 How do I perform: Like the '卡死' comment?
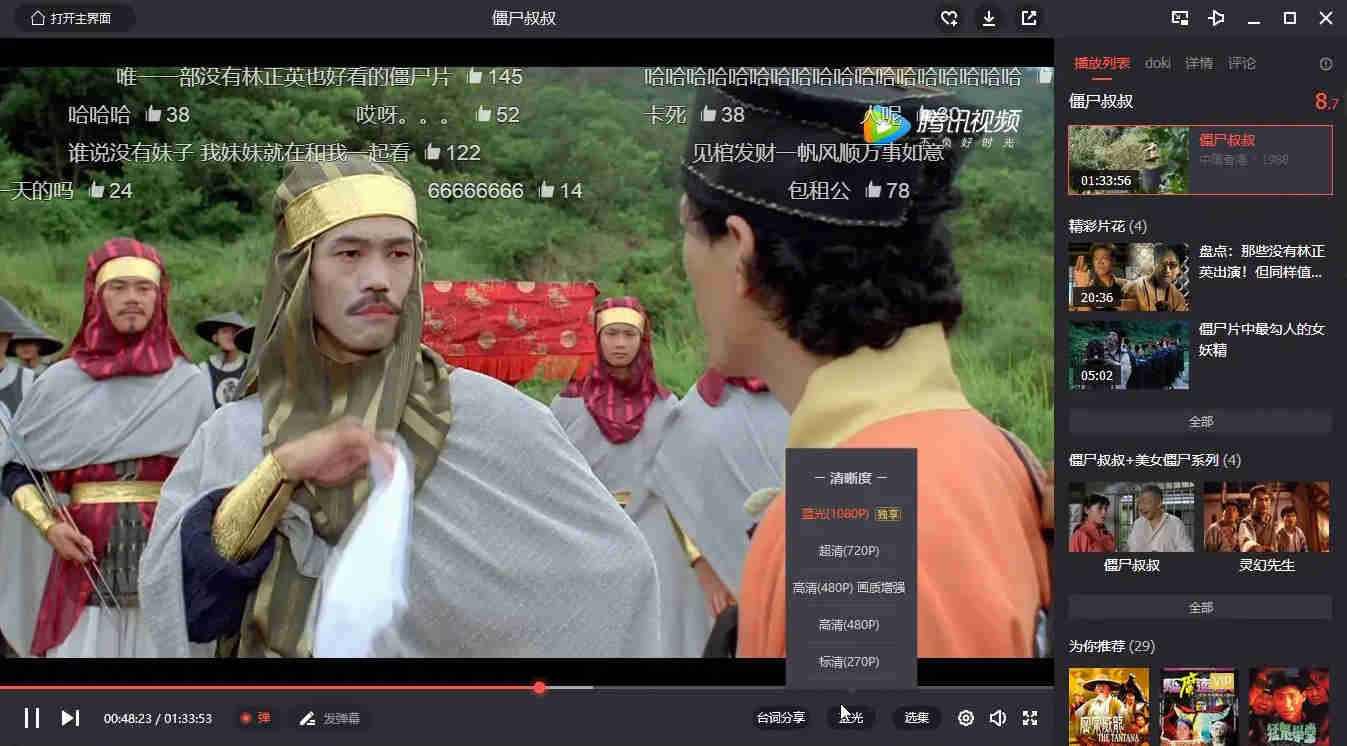[708, 114]
